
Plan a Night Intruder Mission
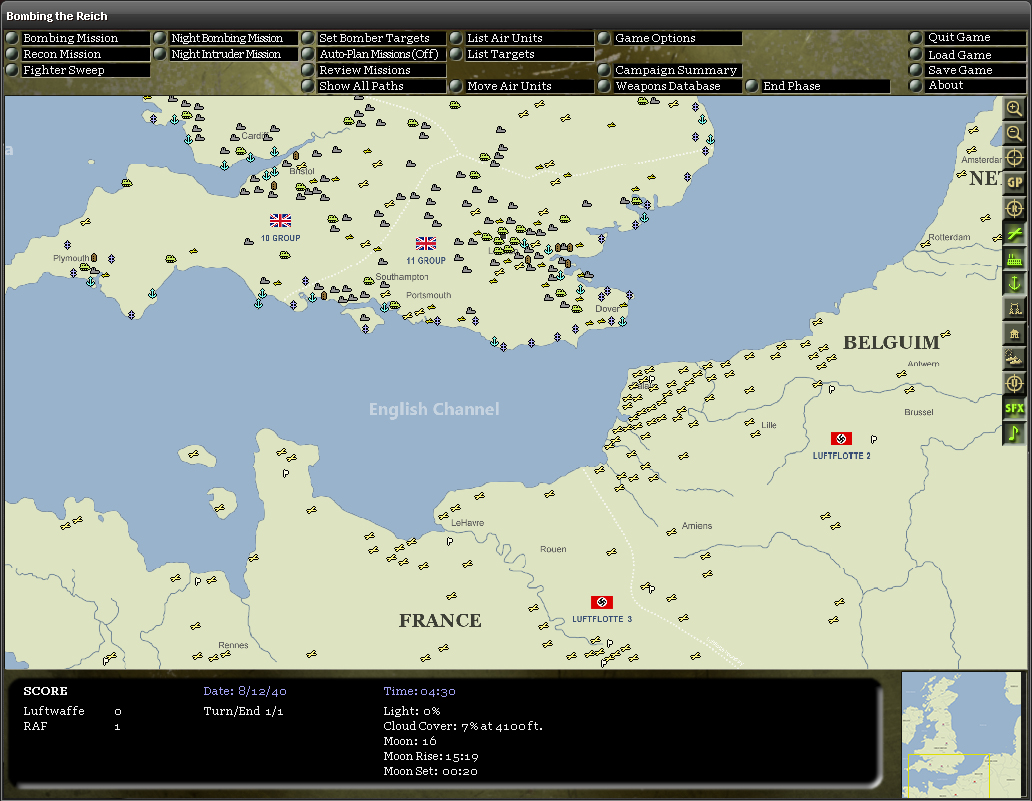(x=226, y=54)
